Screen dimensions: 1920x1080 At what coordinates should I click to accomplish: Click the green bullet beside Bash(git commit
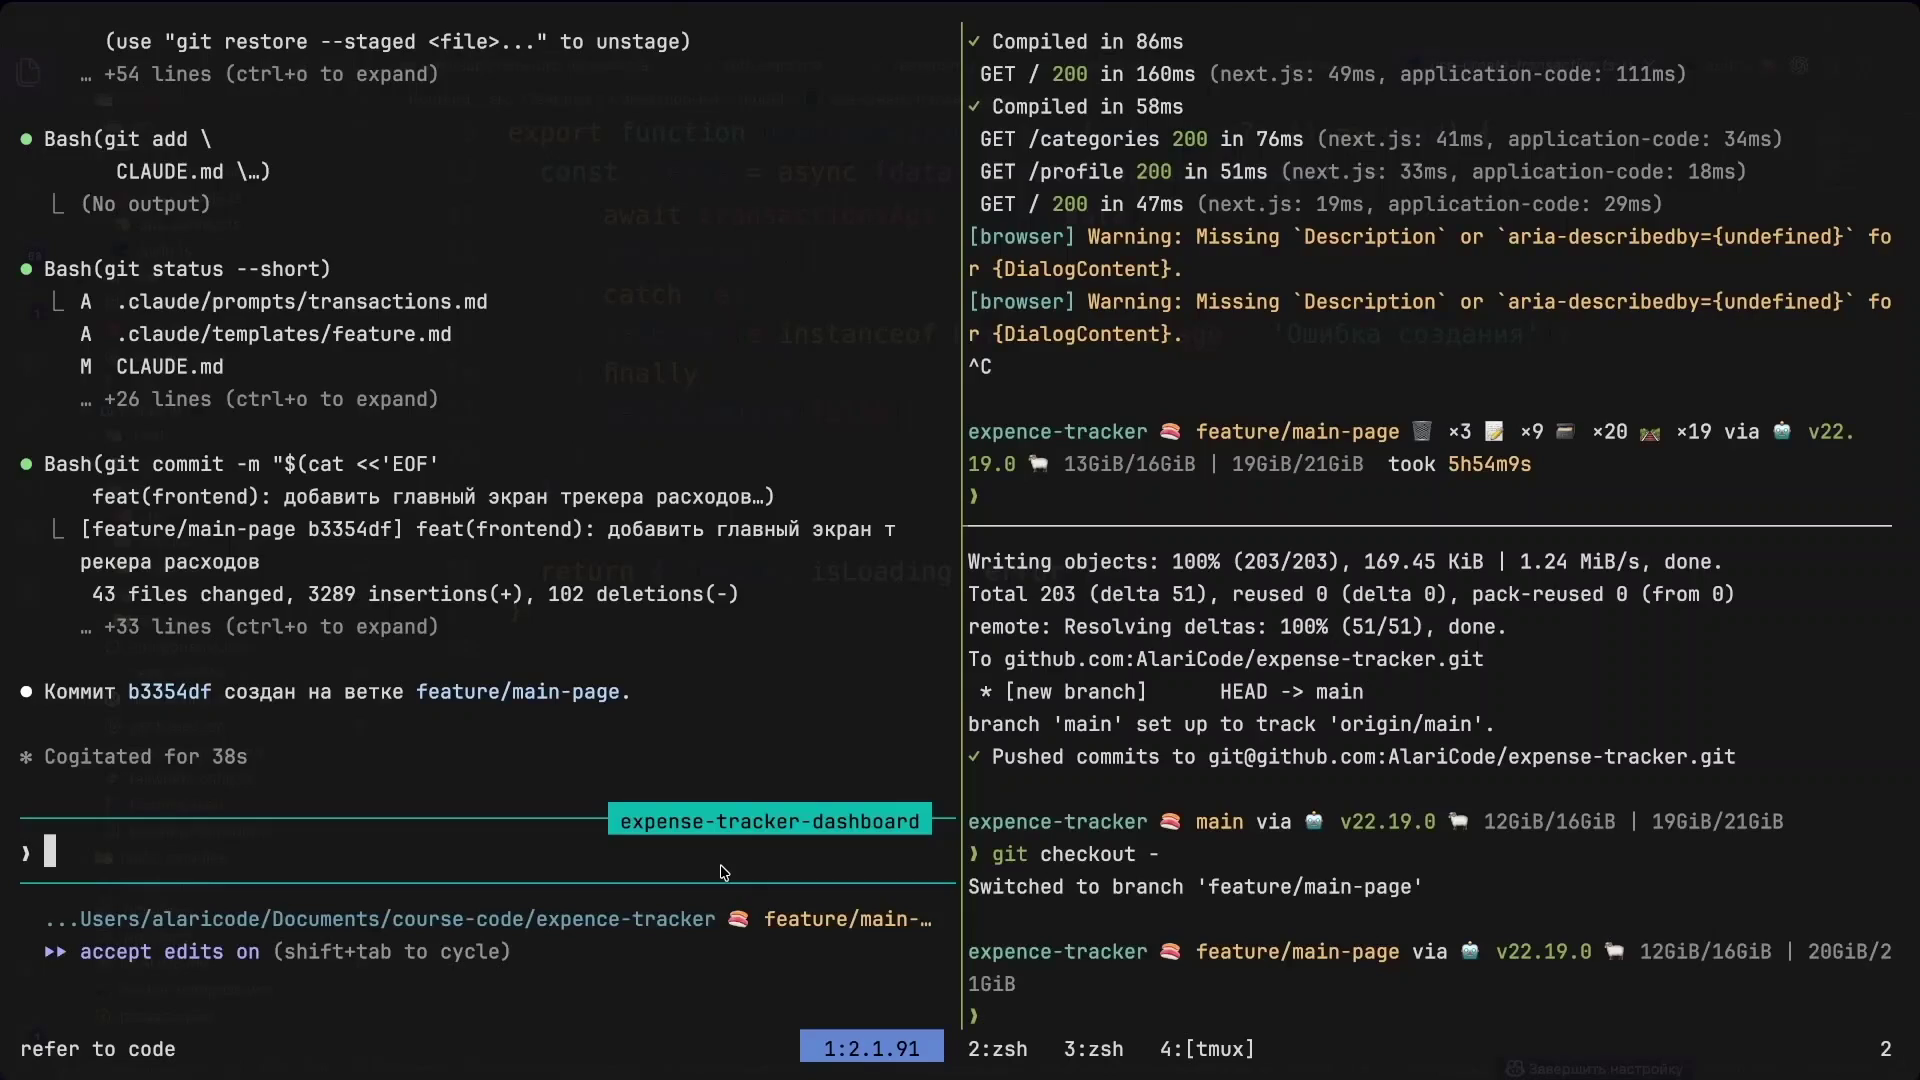point(26,464)
